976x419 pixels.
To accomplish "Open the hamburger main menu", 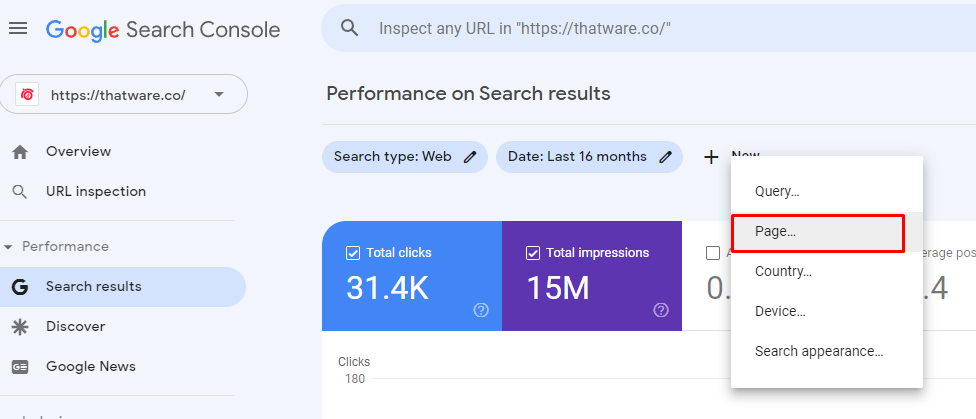I will coord(18,29).
